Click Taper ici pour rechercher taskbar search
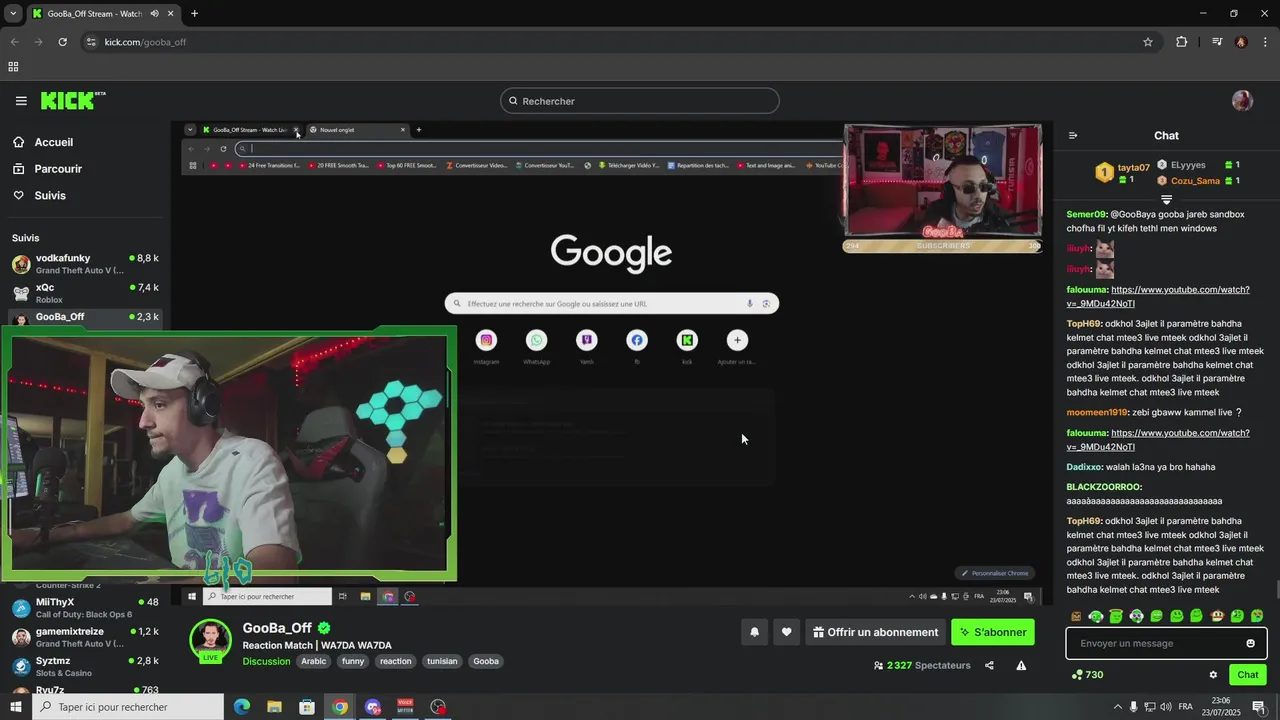1280x720 pixels. tap(128, 707)
